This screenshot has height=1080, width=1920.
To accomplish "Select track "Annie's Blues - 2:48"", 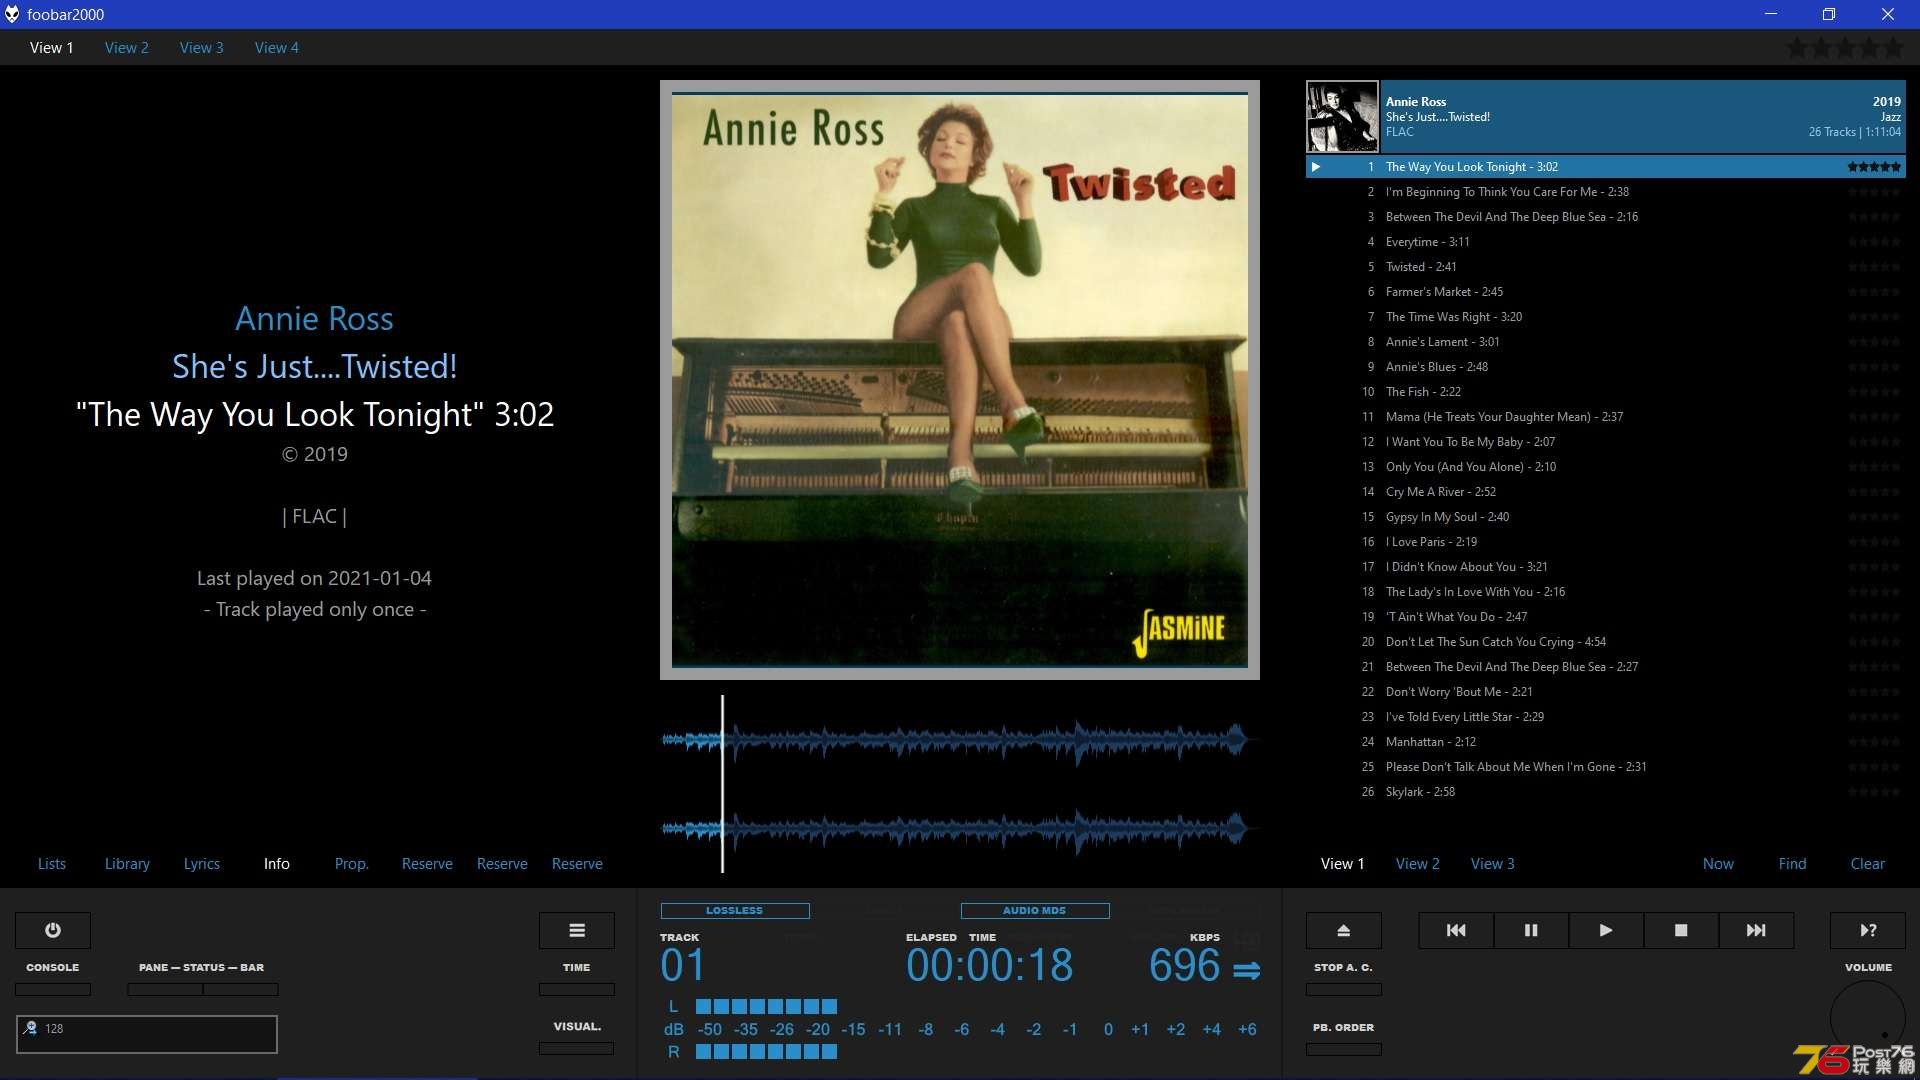I will [1606, 367].
